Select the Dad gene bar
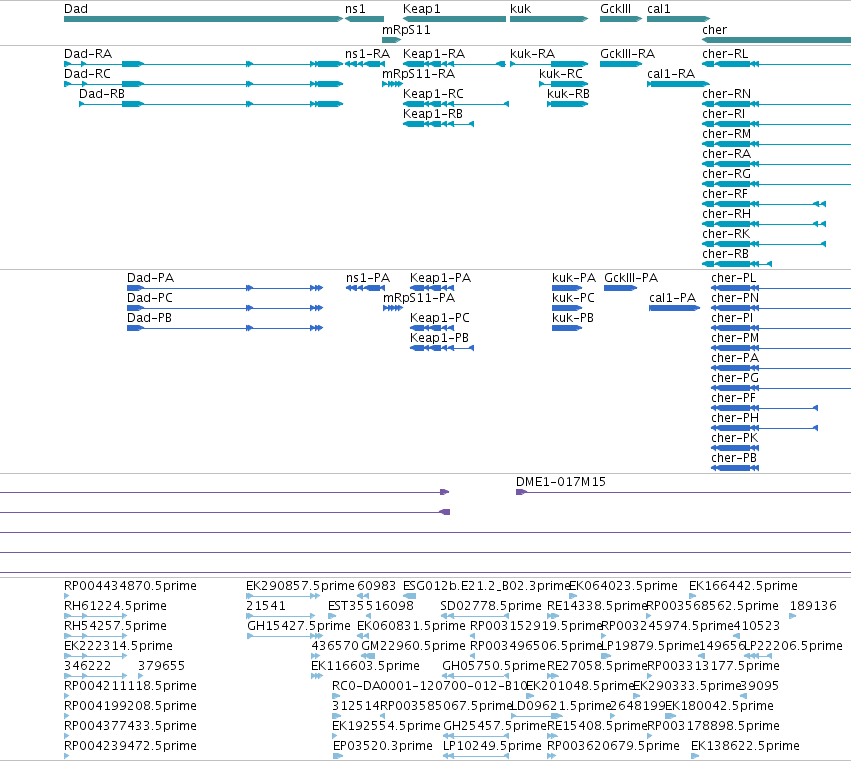851x761 pixels. pyautogui.click(x=204, y=19)
